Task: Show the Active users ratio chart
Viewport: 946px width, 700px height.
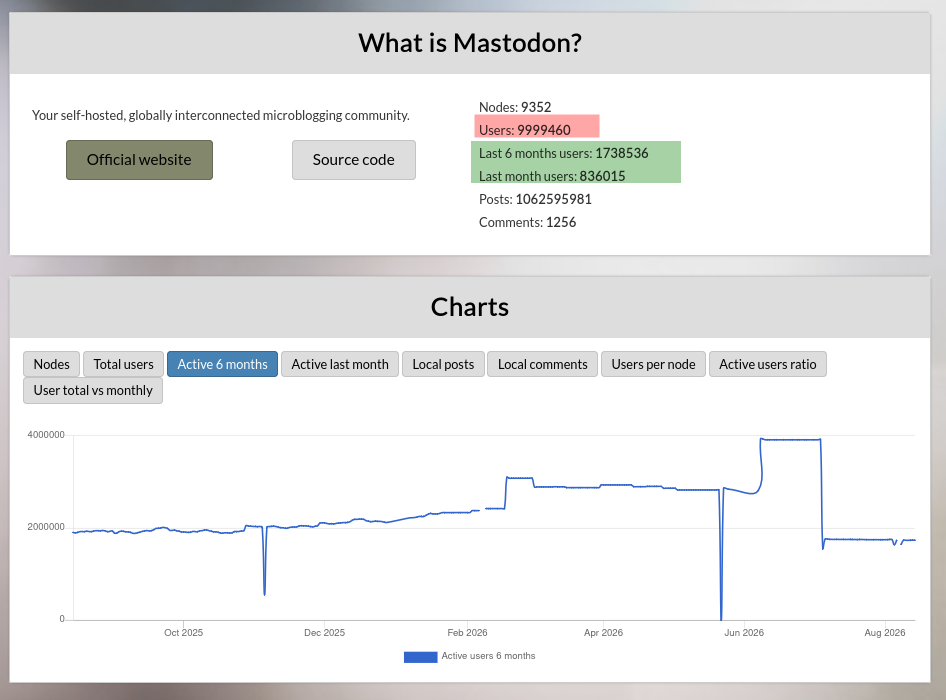Action: coord(767,364)
